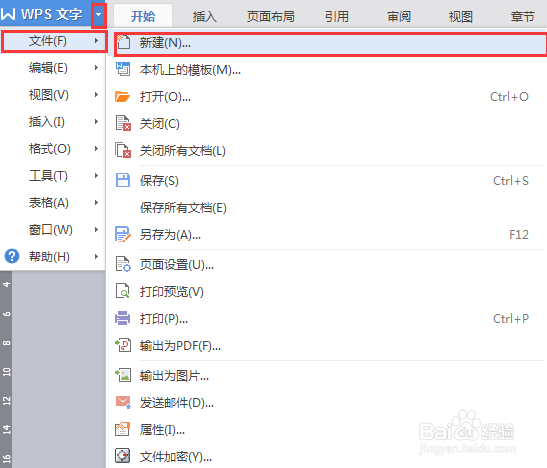Image resolution: width=547 pixels, height=468 pixels.
Task: Click the file encryption icon beside 文件加密(Y)
Action: [123, 456]
